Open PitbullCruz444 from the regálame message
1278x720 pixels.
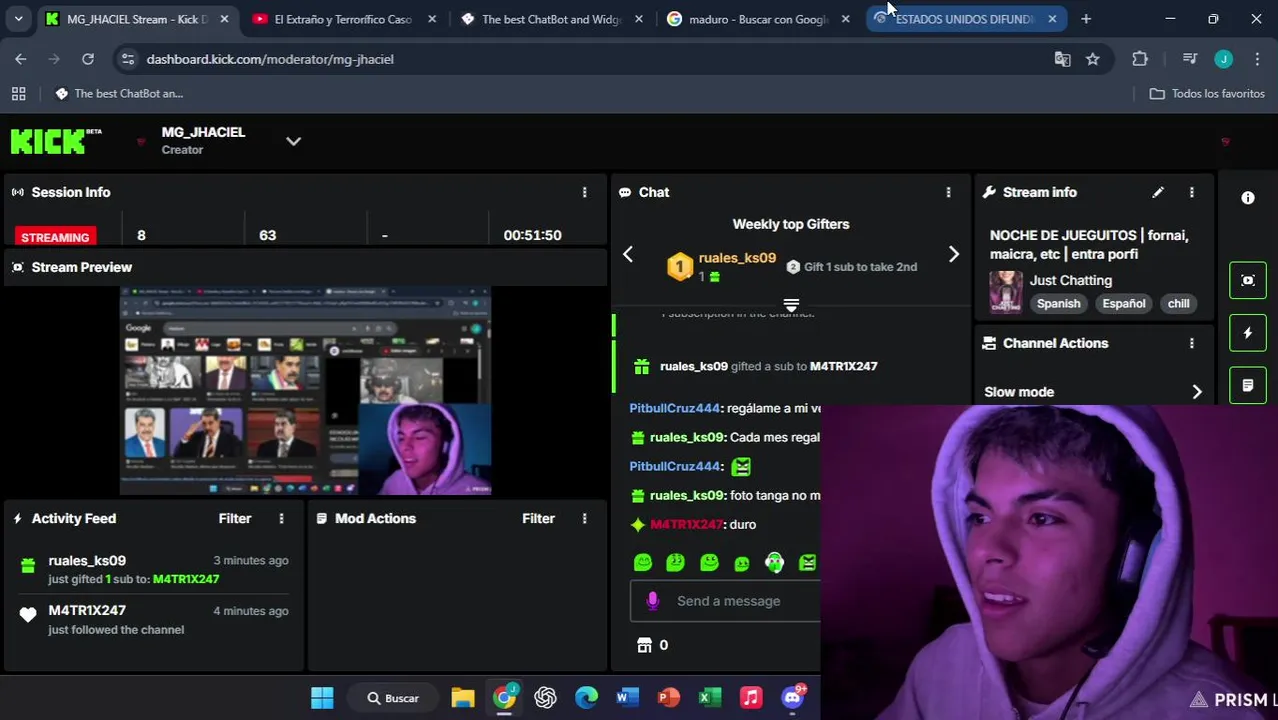click(x=674, y=408)
